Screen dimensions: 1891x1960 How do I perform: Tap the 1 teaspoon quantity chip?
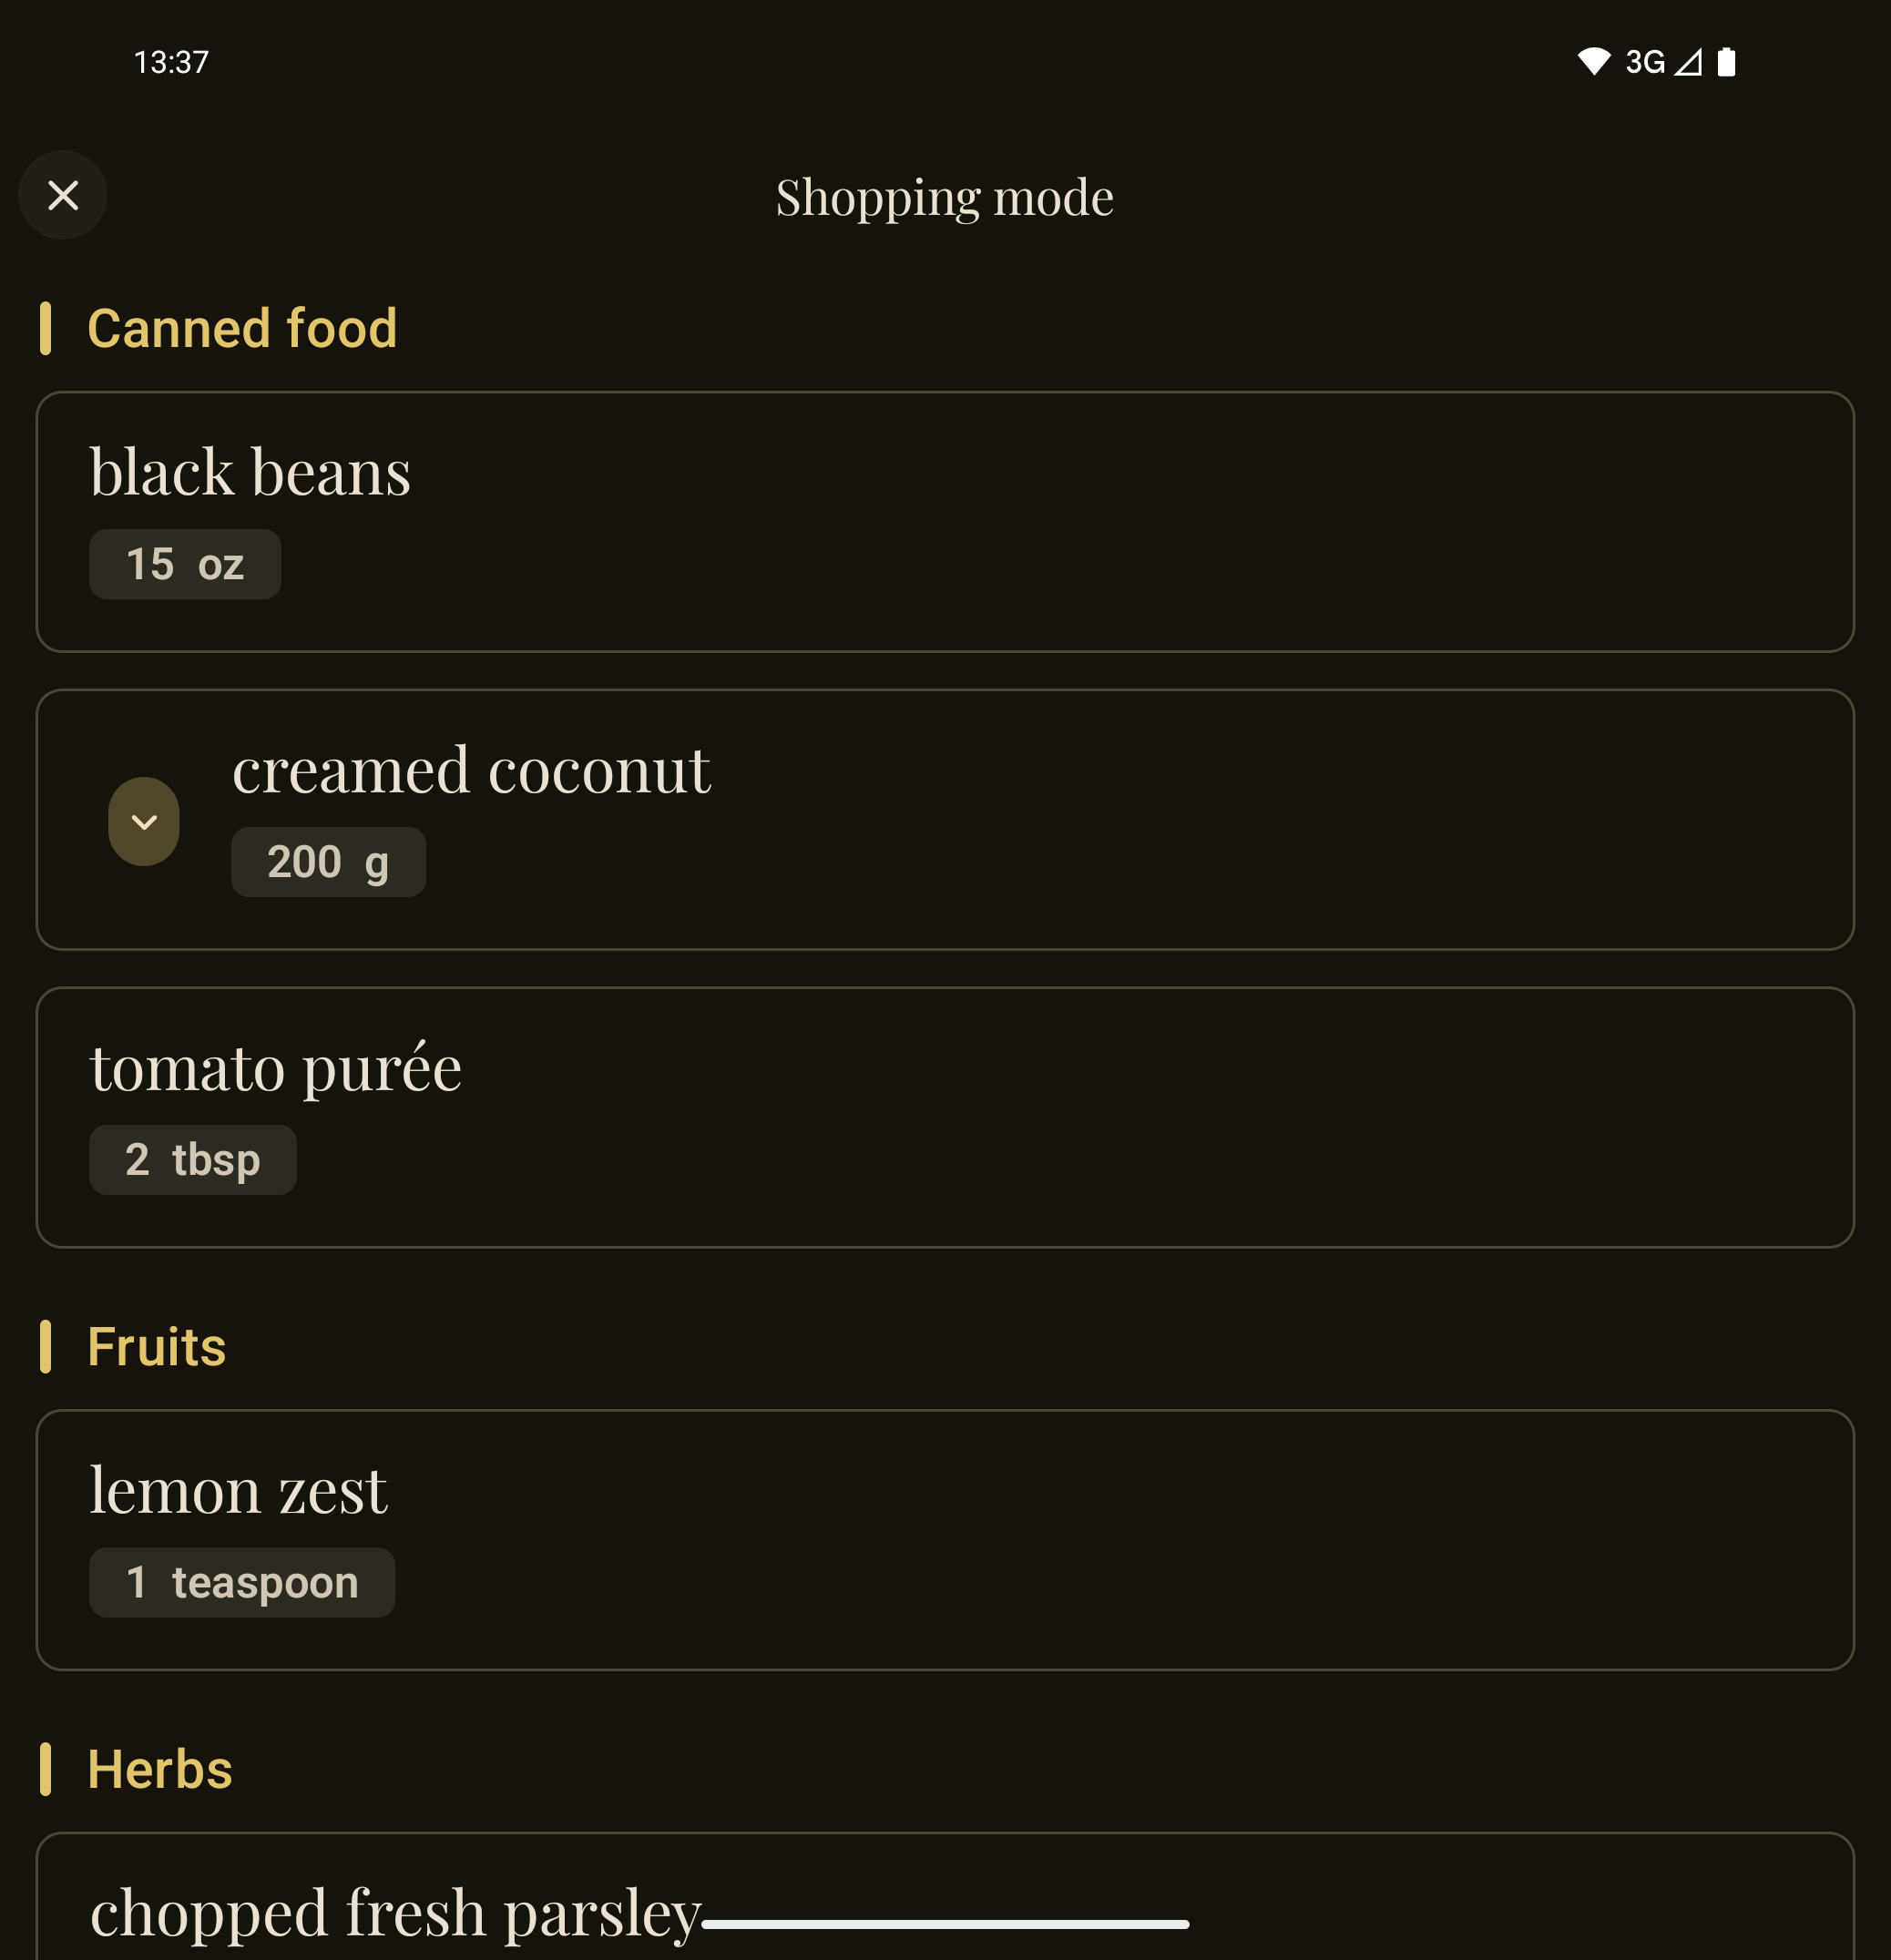[242, 1582]
